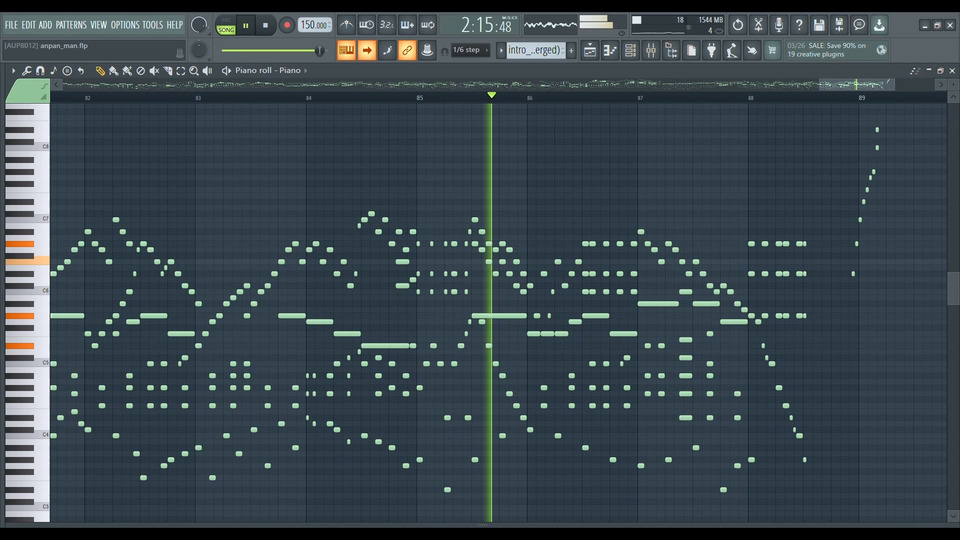Click the globe online news icon
Viewport: 960px width, 540px height.
(x=882, y=50)
